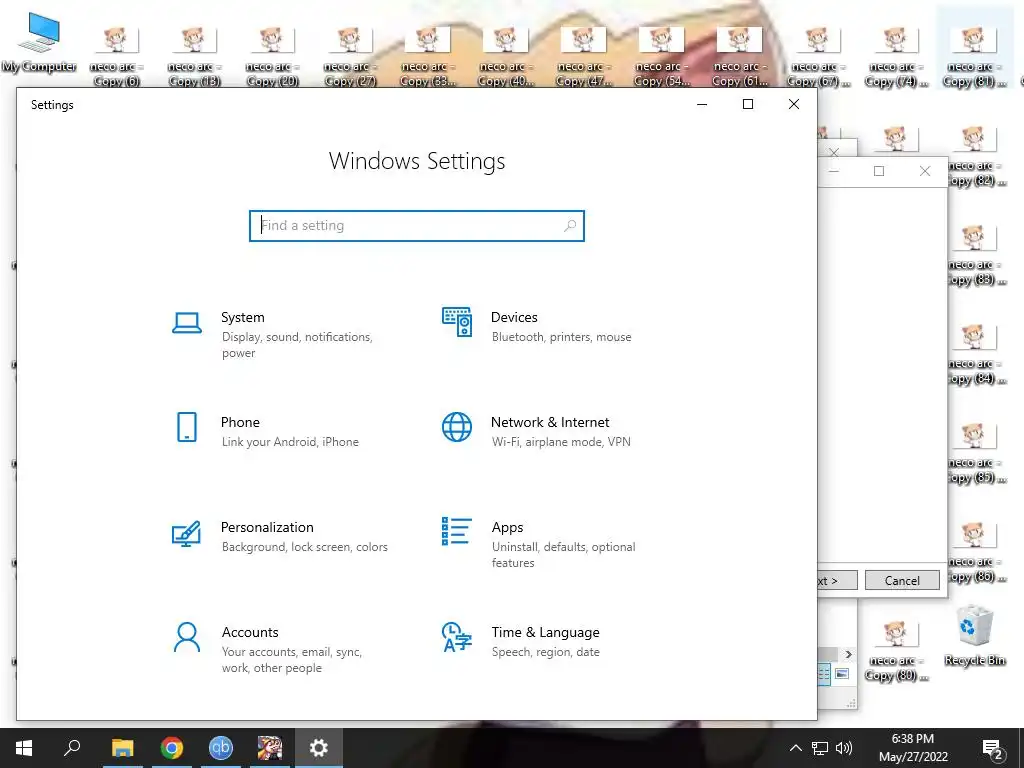Click the taskbar search icon

click(72, 748)
